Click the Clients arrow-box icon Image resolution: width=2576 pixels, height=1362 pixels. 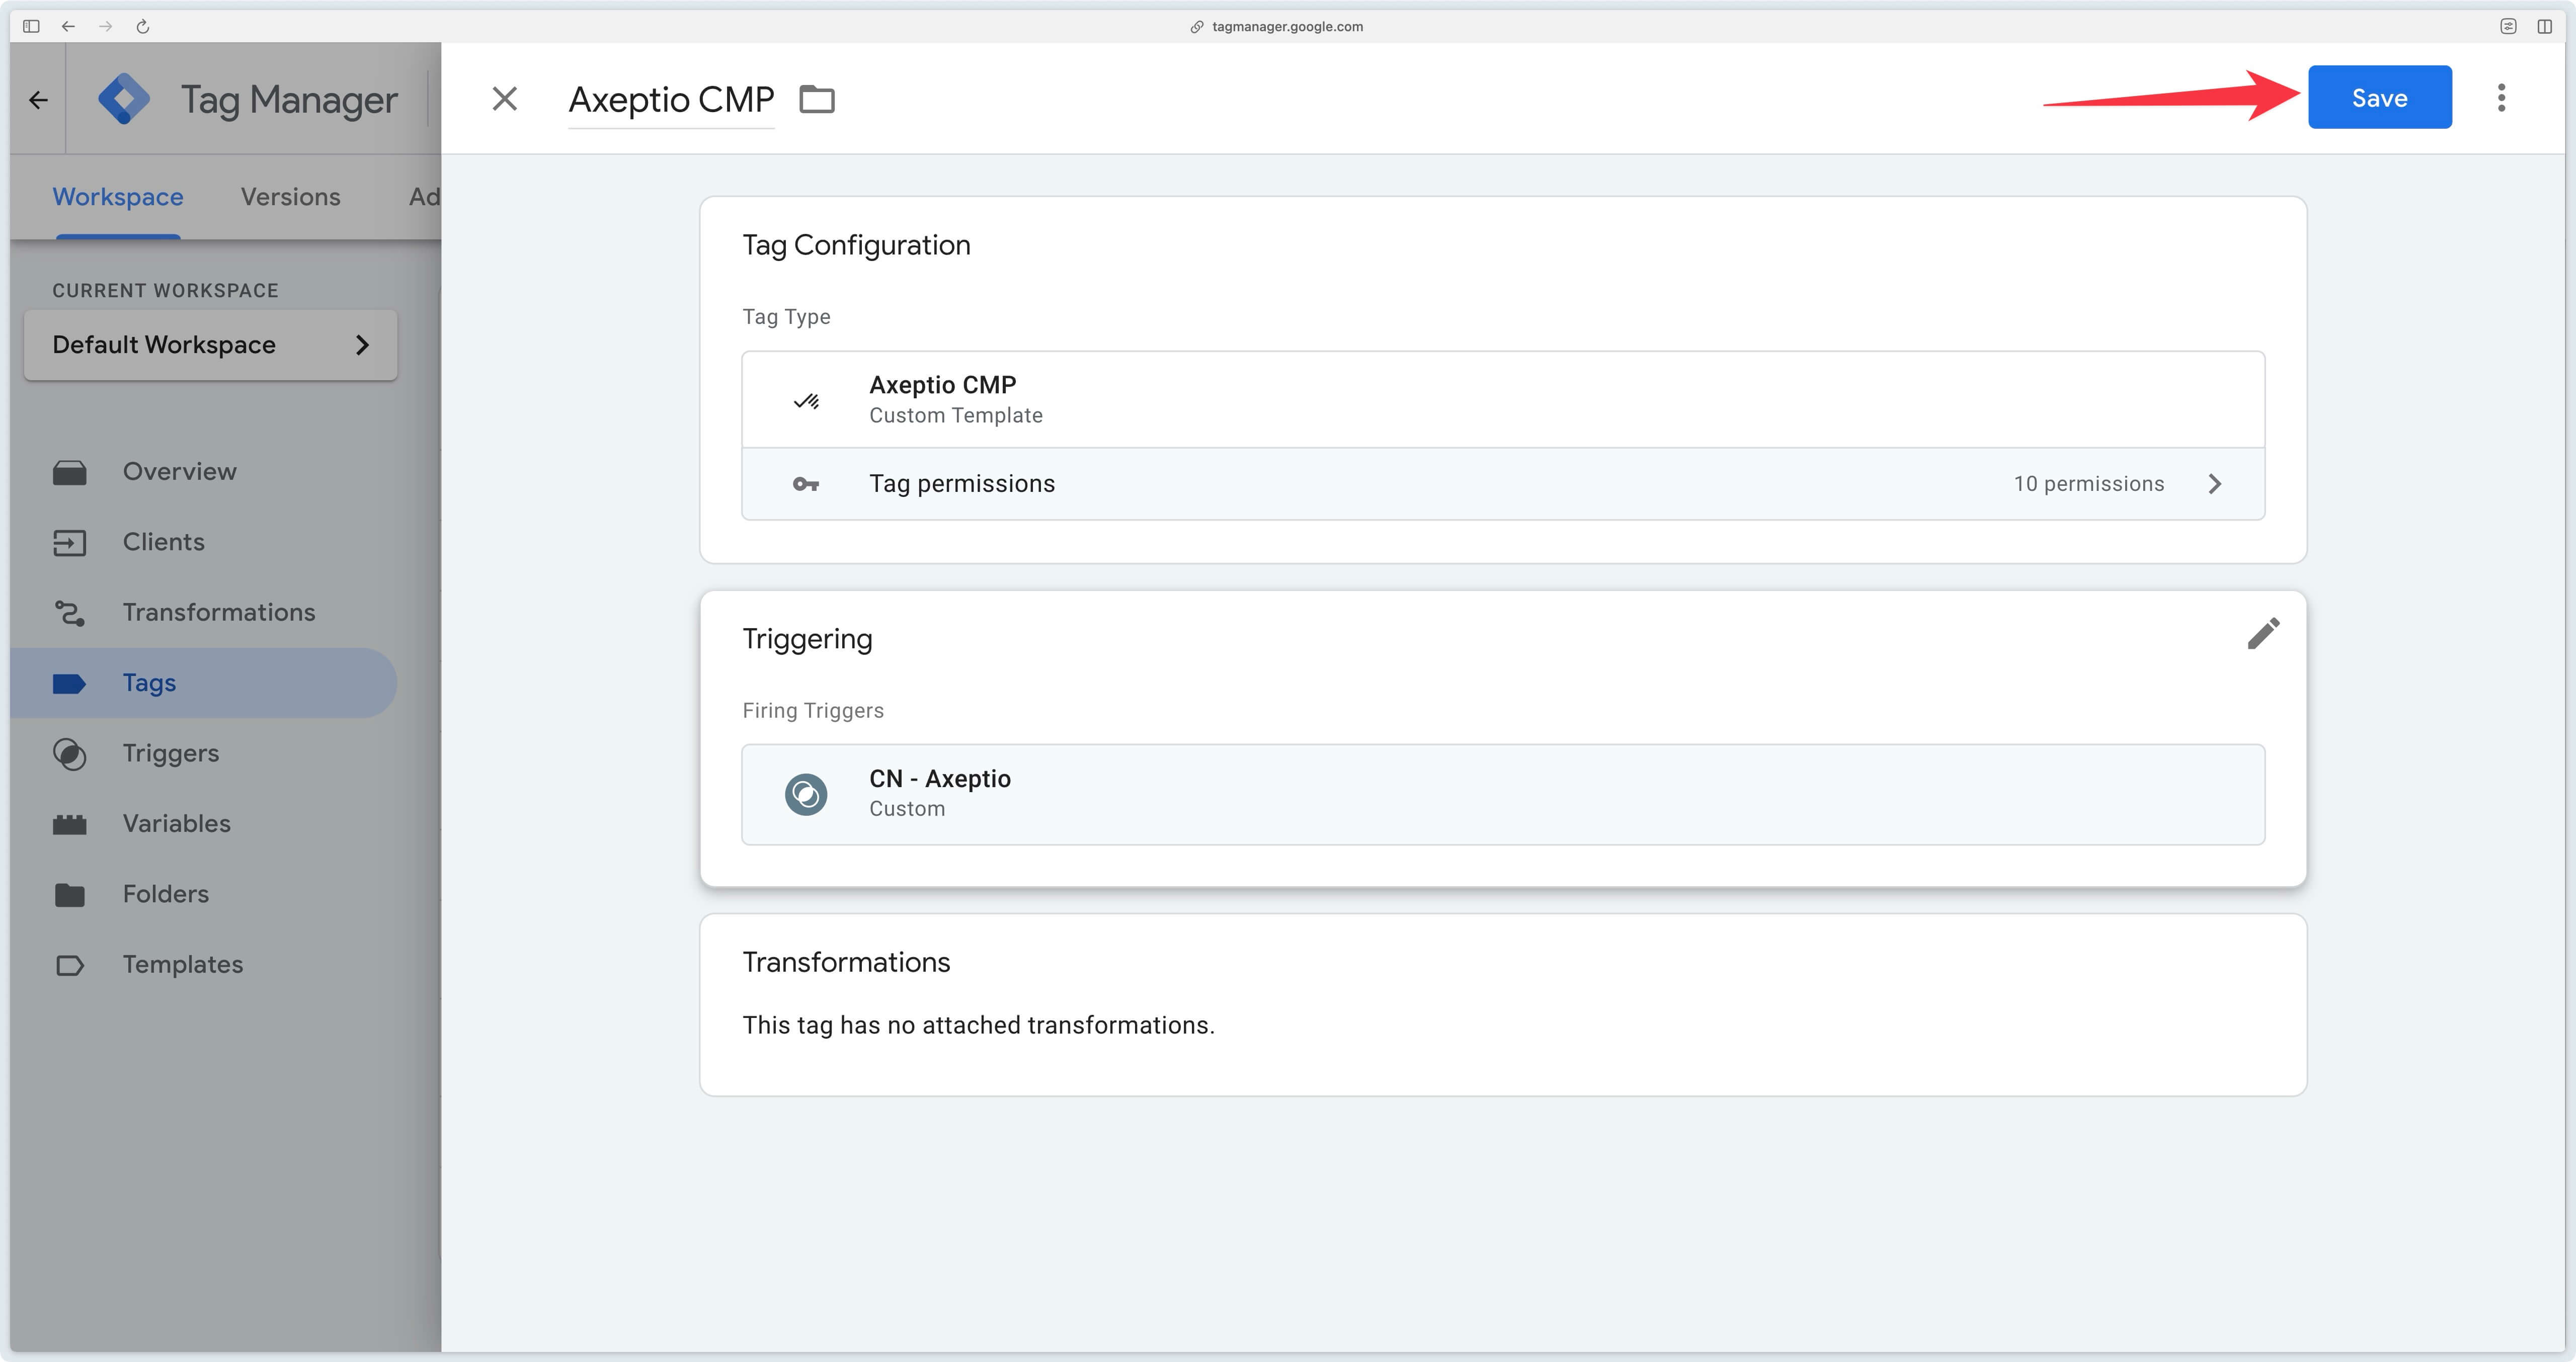point(69,542)
